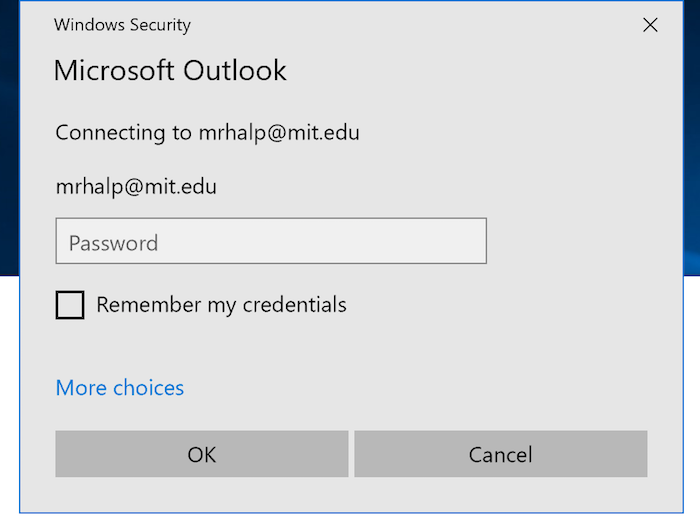Screen dimensions: 700x521
Task: Click the X icon at dialog corner
Action: tap(650, 25)
